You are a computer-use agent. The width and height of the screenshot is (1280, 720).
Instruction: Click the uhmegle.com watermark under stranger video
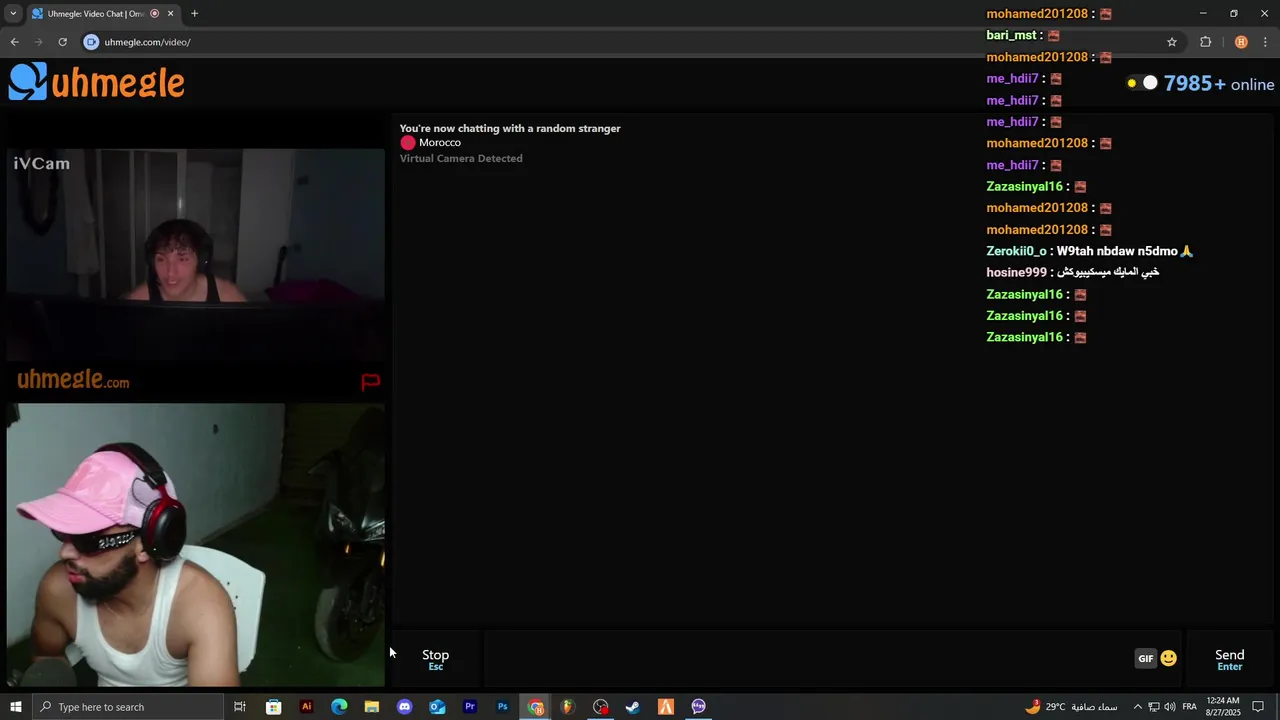73,380
